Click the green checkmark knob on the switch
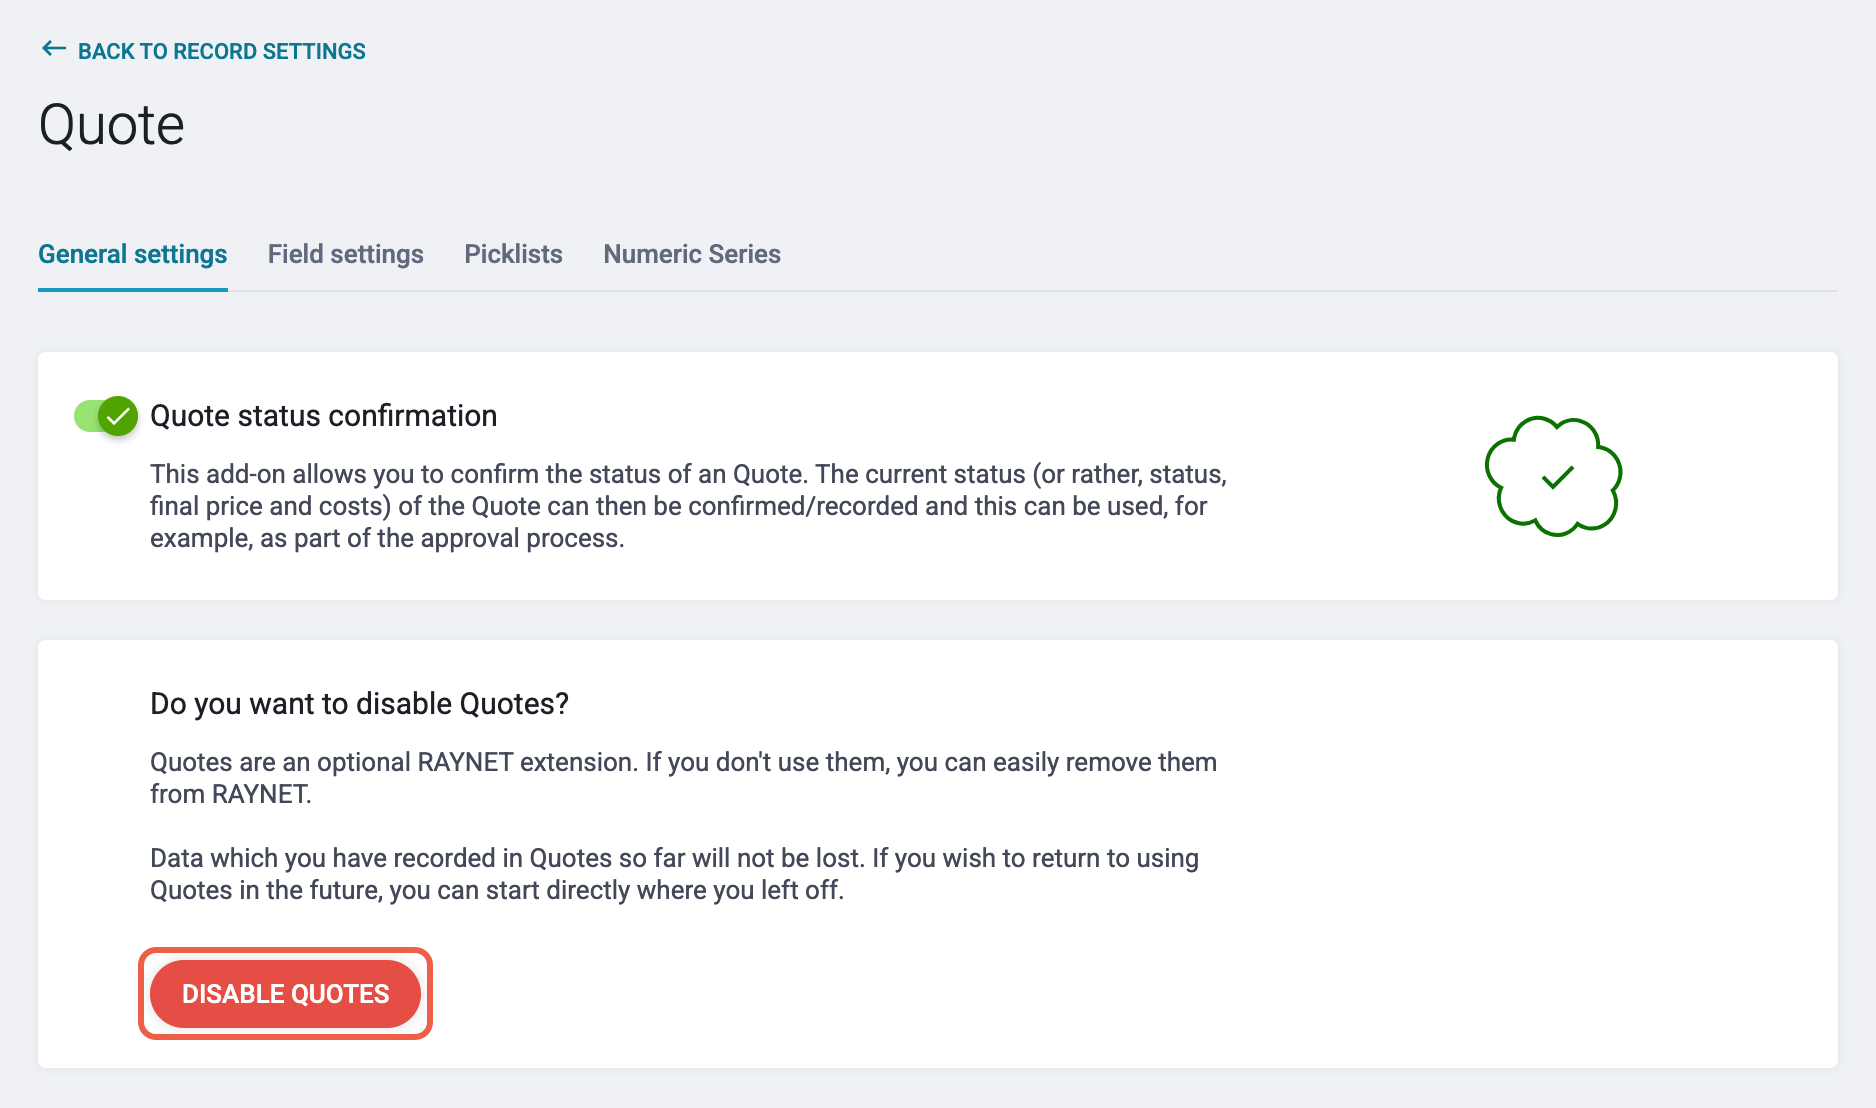Screen dimensions: 1876x1108 [118, 416]
